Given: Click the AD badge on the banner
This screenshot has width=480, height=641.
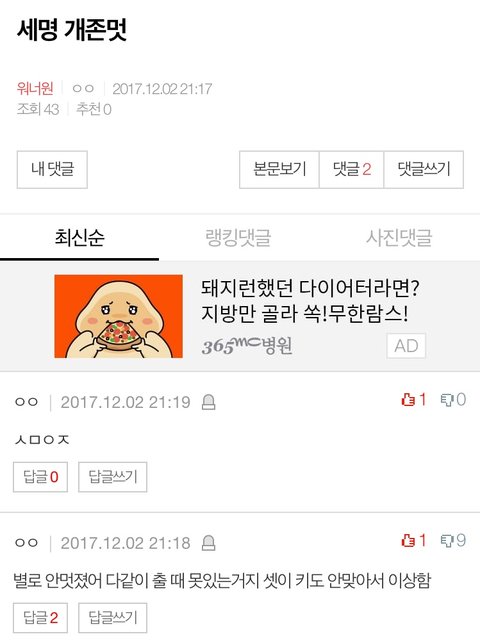Looking at the screenshot, I should 406,346.
